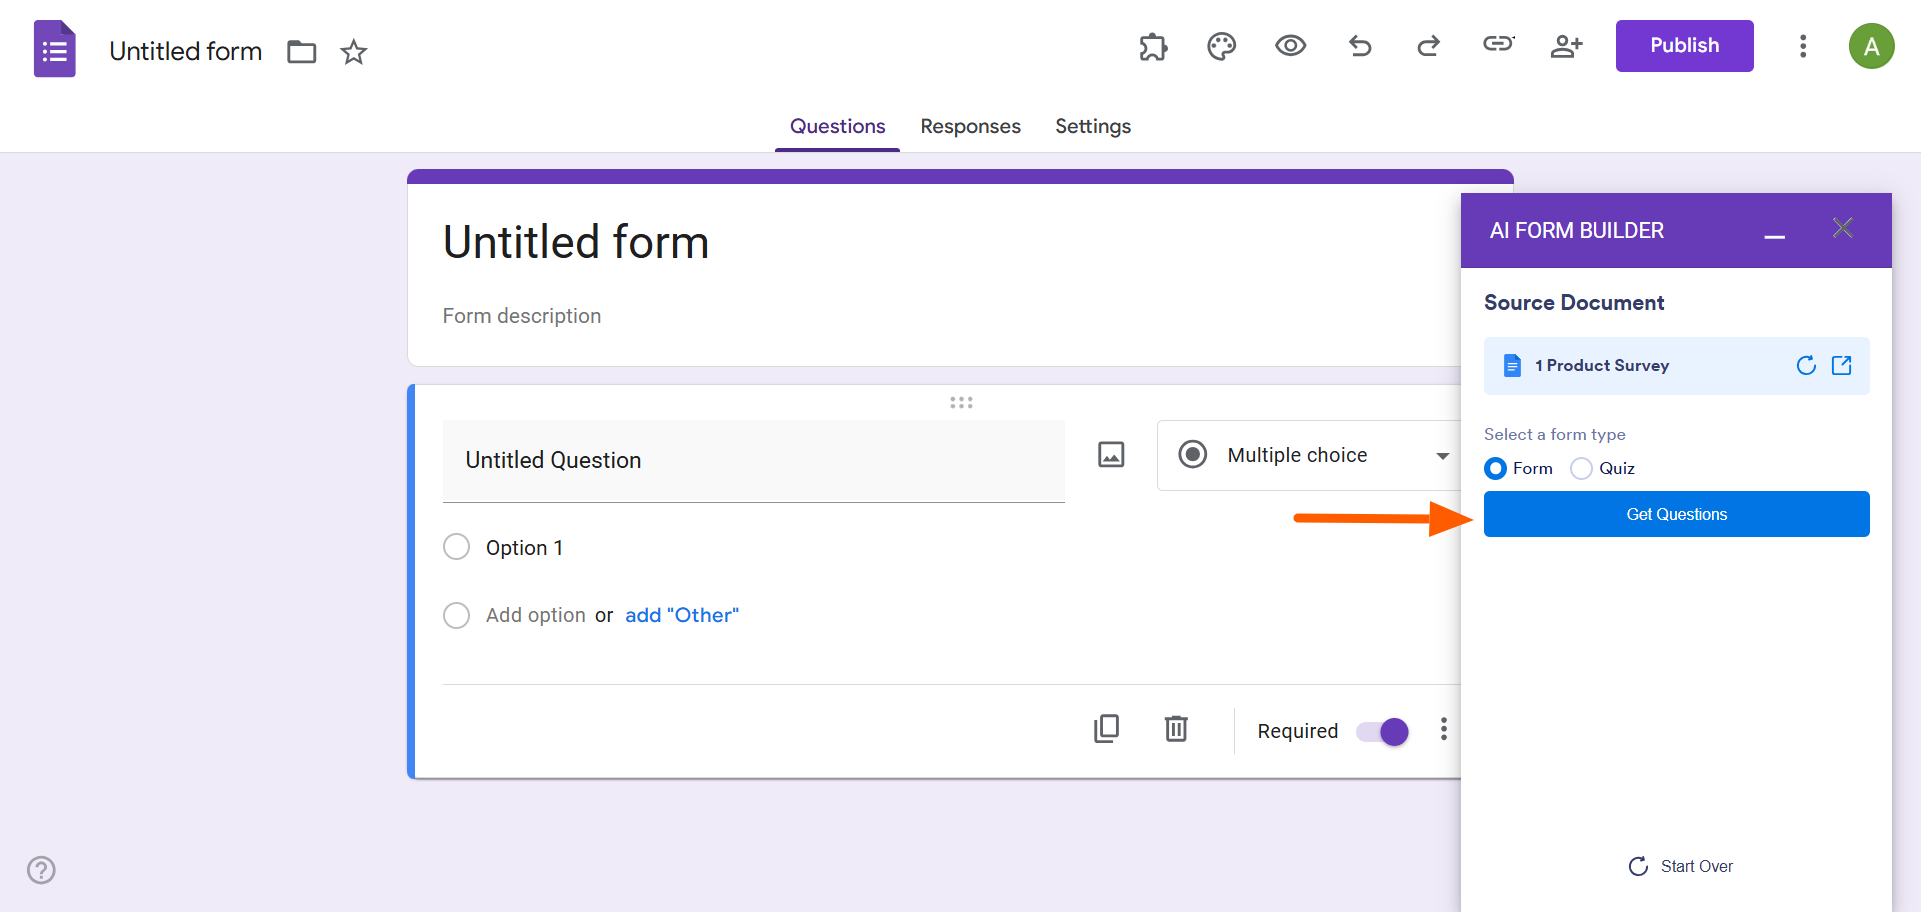Copy responder link icon

tap(1498, 43)
